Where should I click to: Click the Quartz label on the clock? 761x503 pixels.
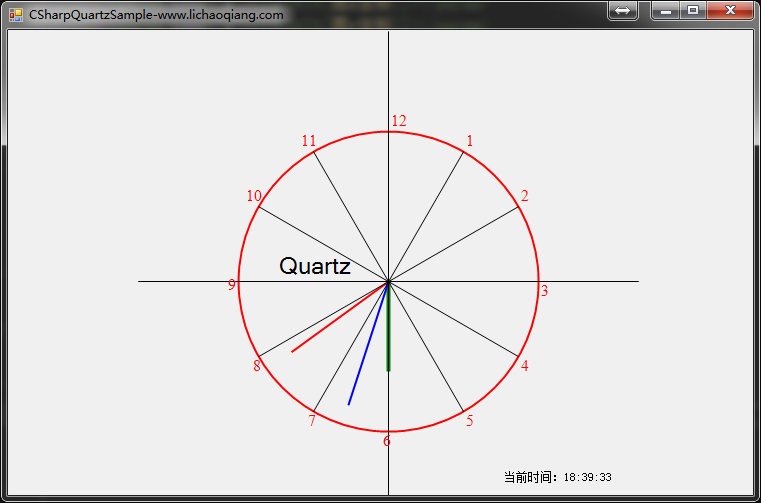pos(314,266)
